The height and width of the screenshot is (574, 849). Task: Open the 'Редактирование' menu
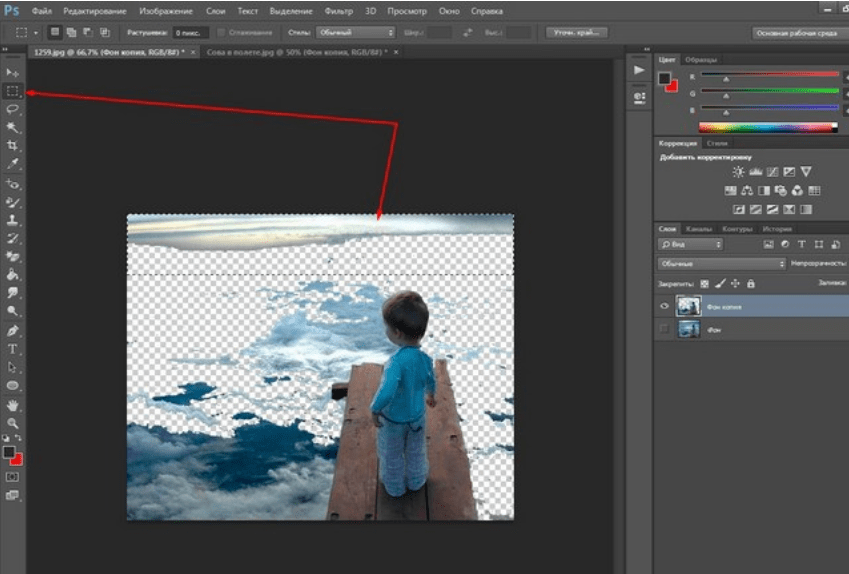click(95, 11)
